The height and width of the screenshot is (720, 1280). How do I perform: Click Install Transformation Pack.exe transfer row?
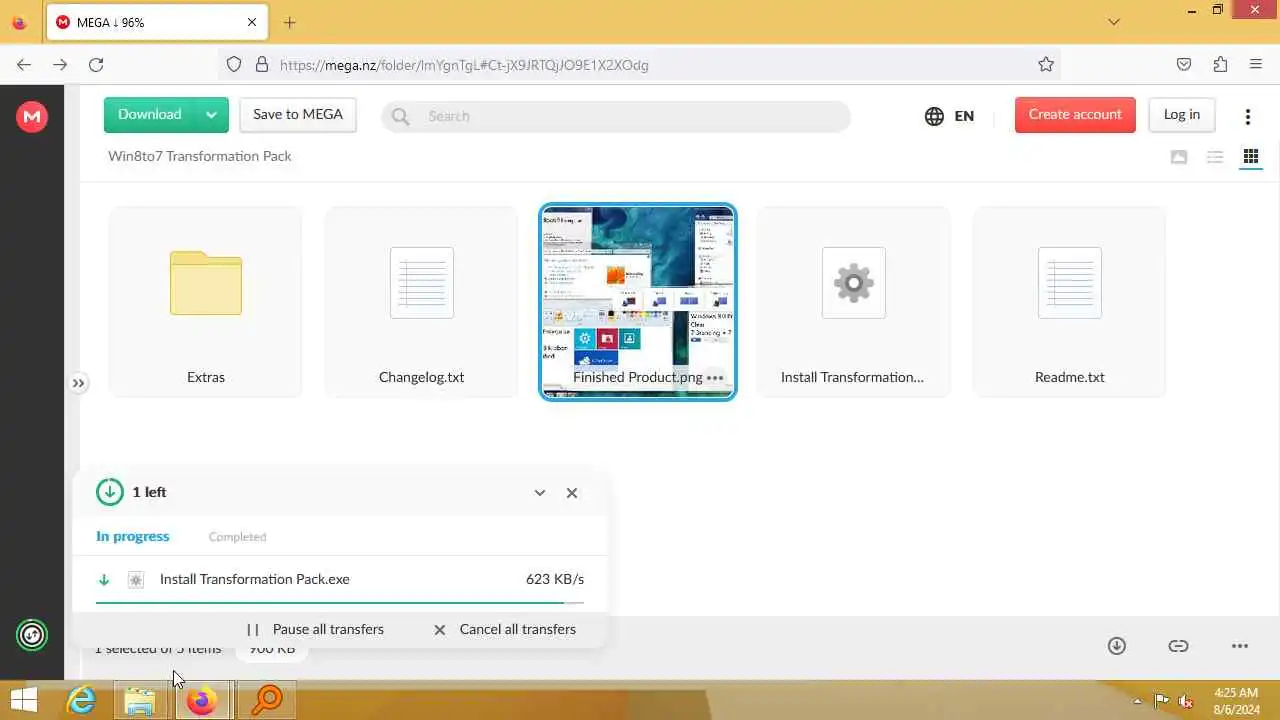point(340,580)
